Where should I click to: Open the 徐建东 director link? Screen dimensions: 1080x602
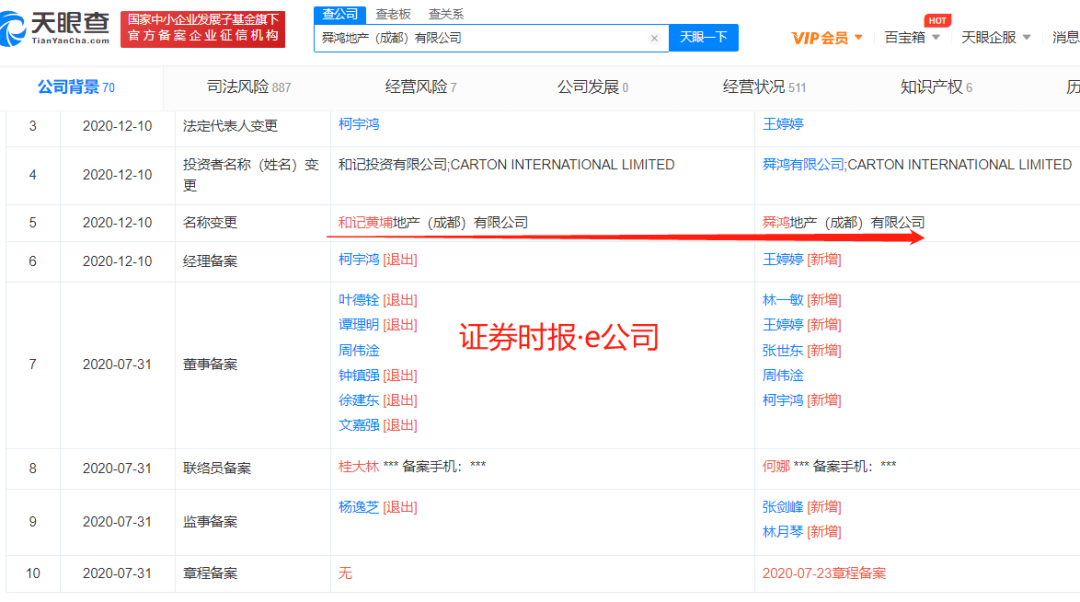pos(359,400)
